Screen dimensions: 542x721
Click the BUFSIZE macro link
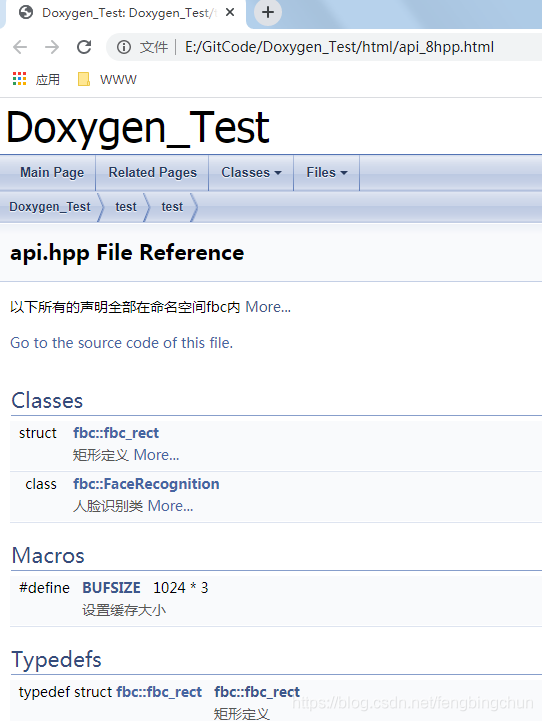coord(111,588)
